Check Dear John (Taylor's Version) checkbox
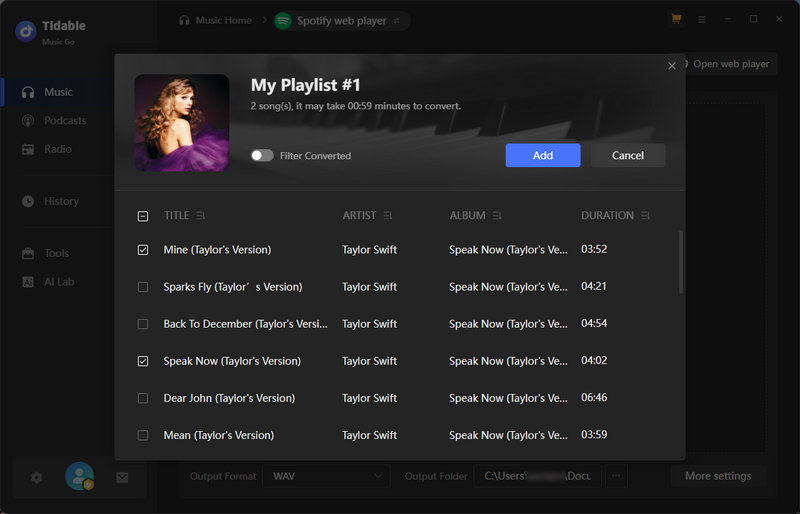Viewport: 800px width, 514px height. pos(143,398)
